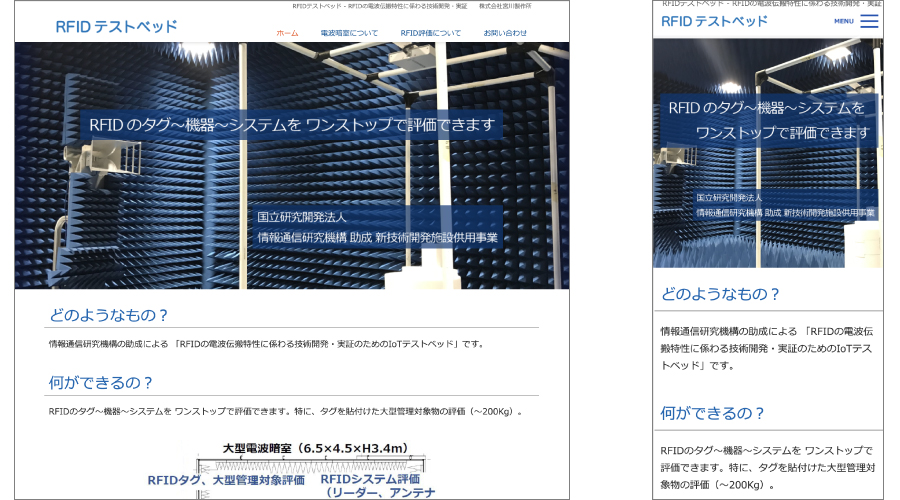Click the mobile MENU label
The width and height of the screenshot is (900, 500).
[844, 21]
